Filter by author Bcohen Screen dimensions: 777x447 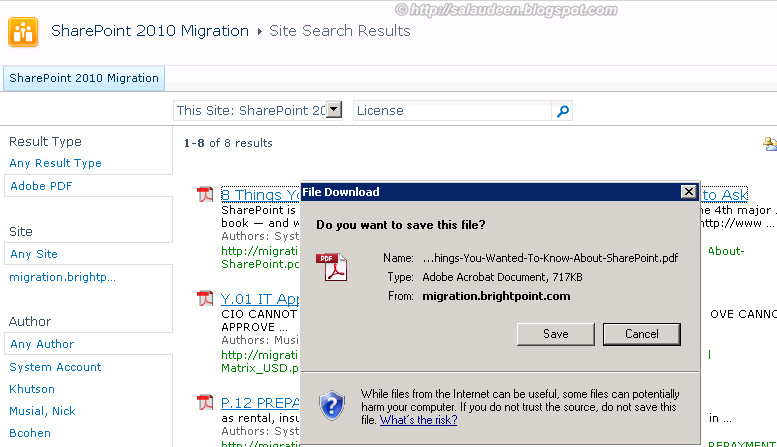[x=30, y=433]
